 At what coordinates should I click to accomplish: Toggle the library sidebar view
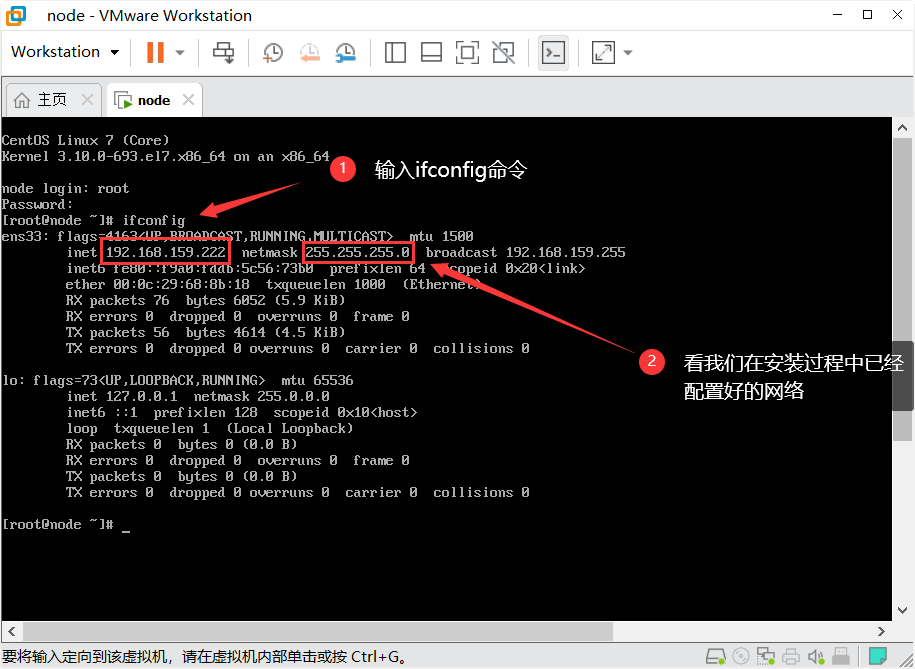click(x=395, y=53)
